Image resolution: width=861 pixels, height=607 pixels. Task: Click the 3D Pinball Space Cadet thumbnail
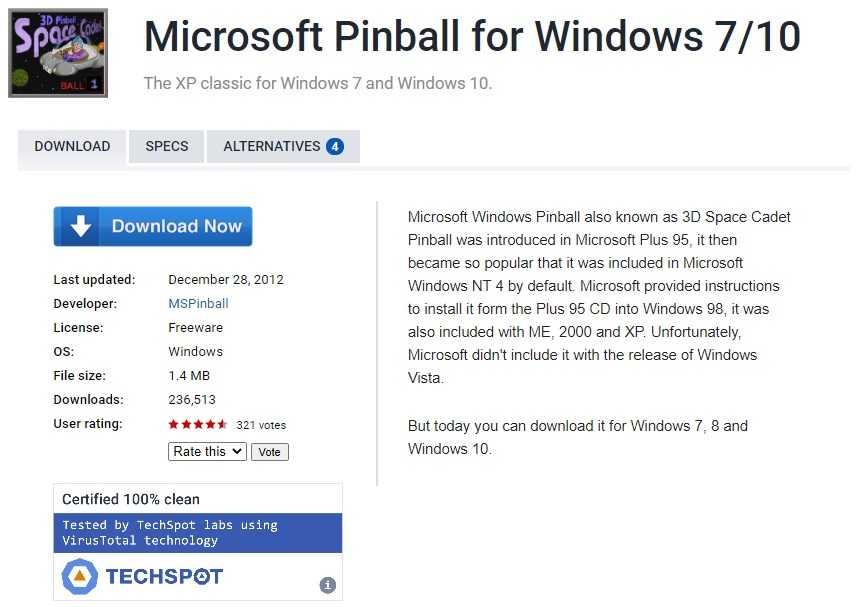(x=58, y=52)
